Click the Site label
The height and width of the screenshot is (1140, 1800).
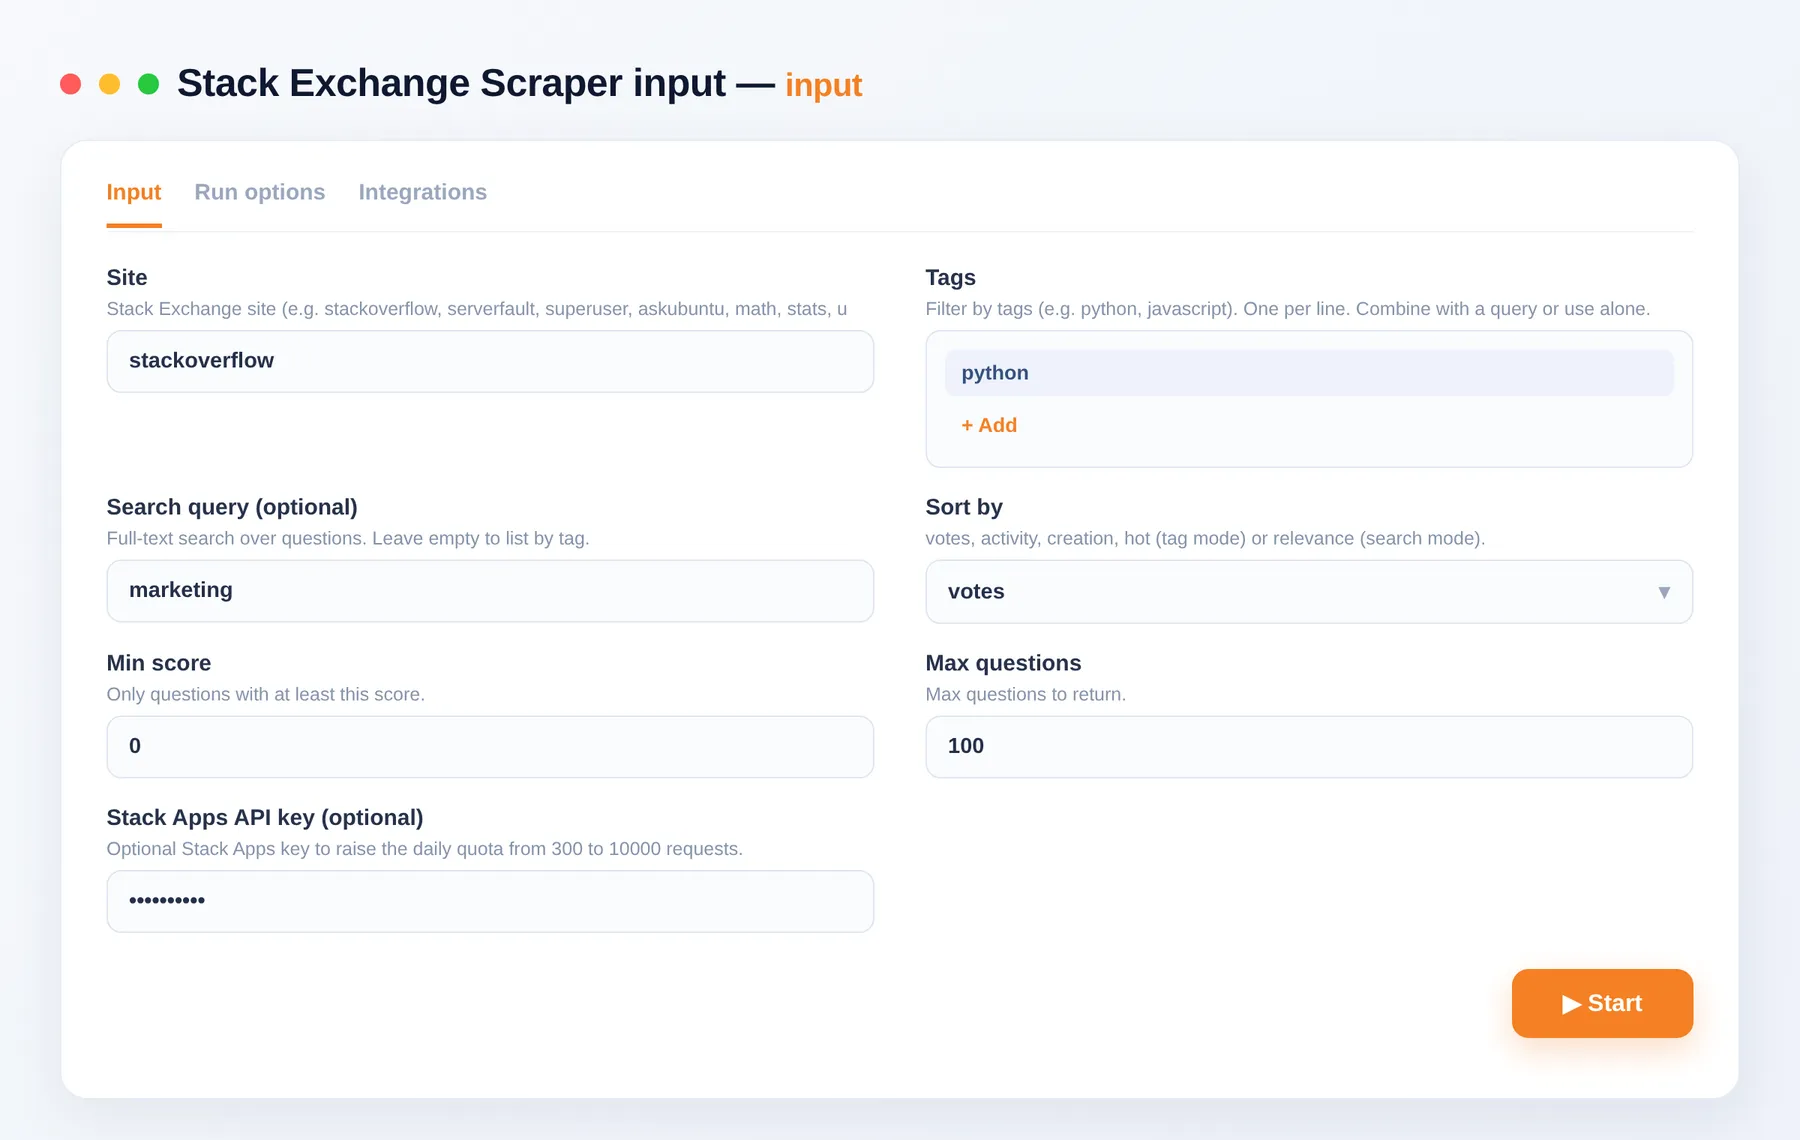(x=127, y=277)
